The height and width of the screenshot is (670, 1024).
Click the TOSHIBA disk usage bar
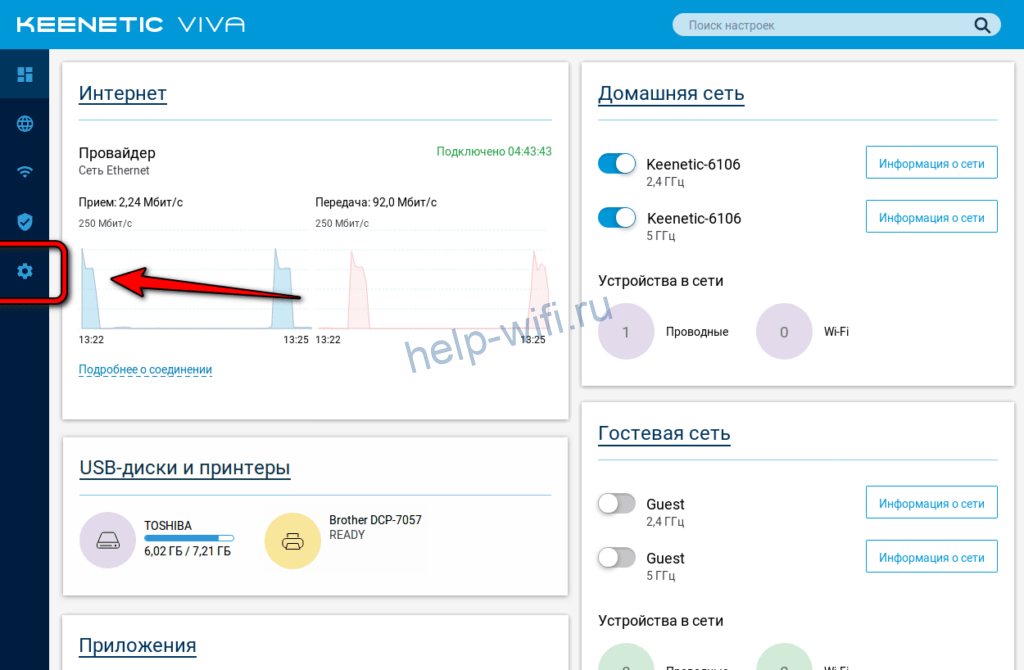point(189,538)
